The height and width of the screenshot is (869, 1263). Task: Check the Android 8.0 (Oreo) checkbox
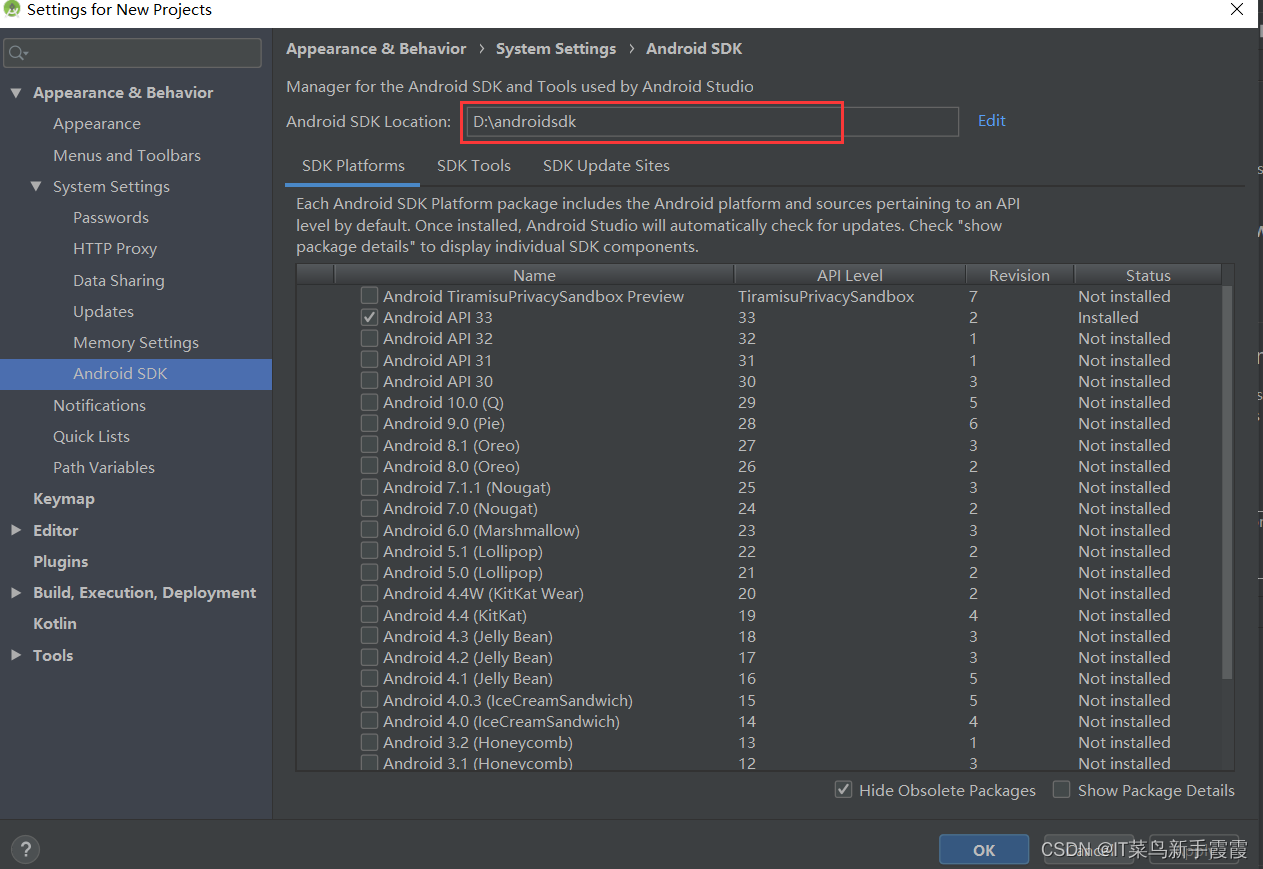coord(370,466)
